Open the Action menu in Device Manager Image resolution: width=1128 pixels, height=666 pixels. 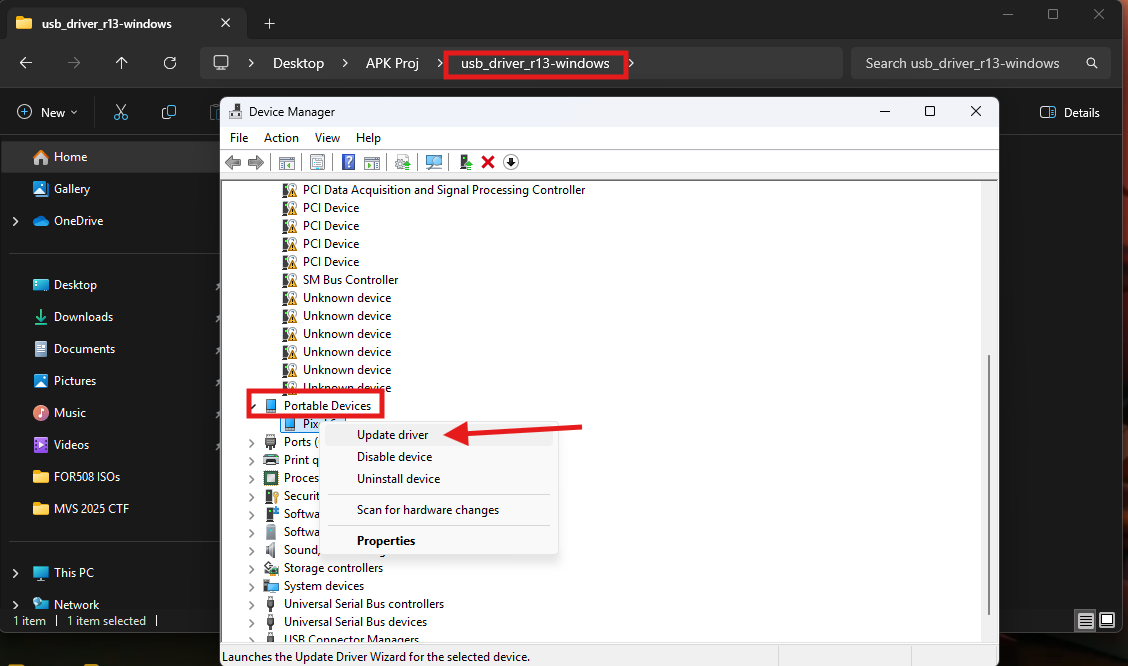click(281, 138)
